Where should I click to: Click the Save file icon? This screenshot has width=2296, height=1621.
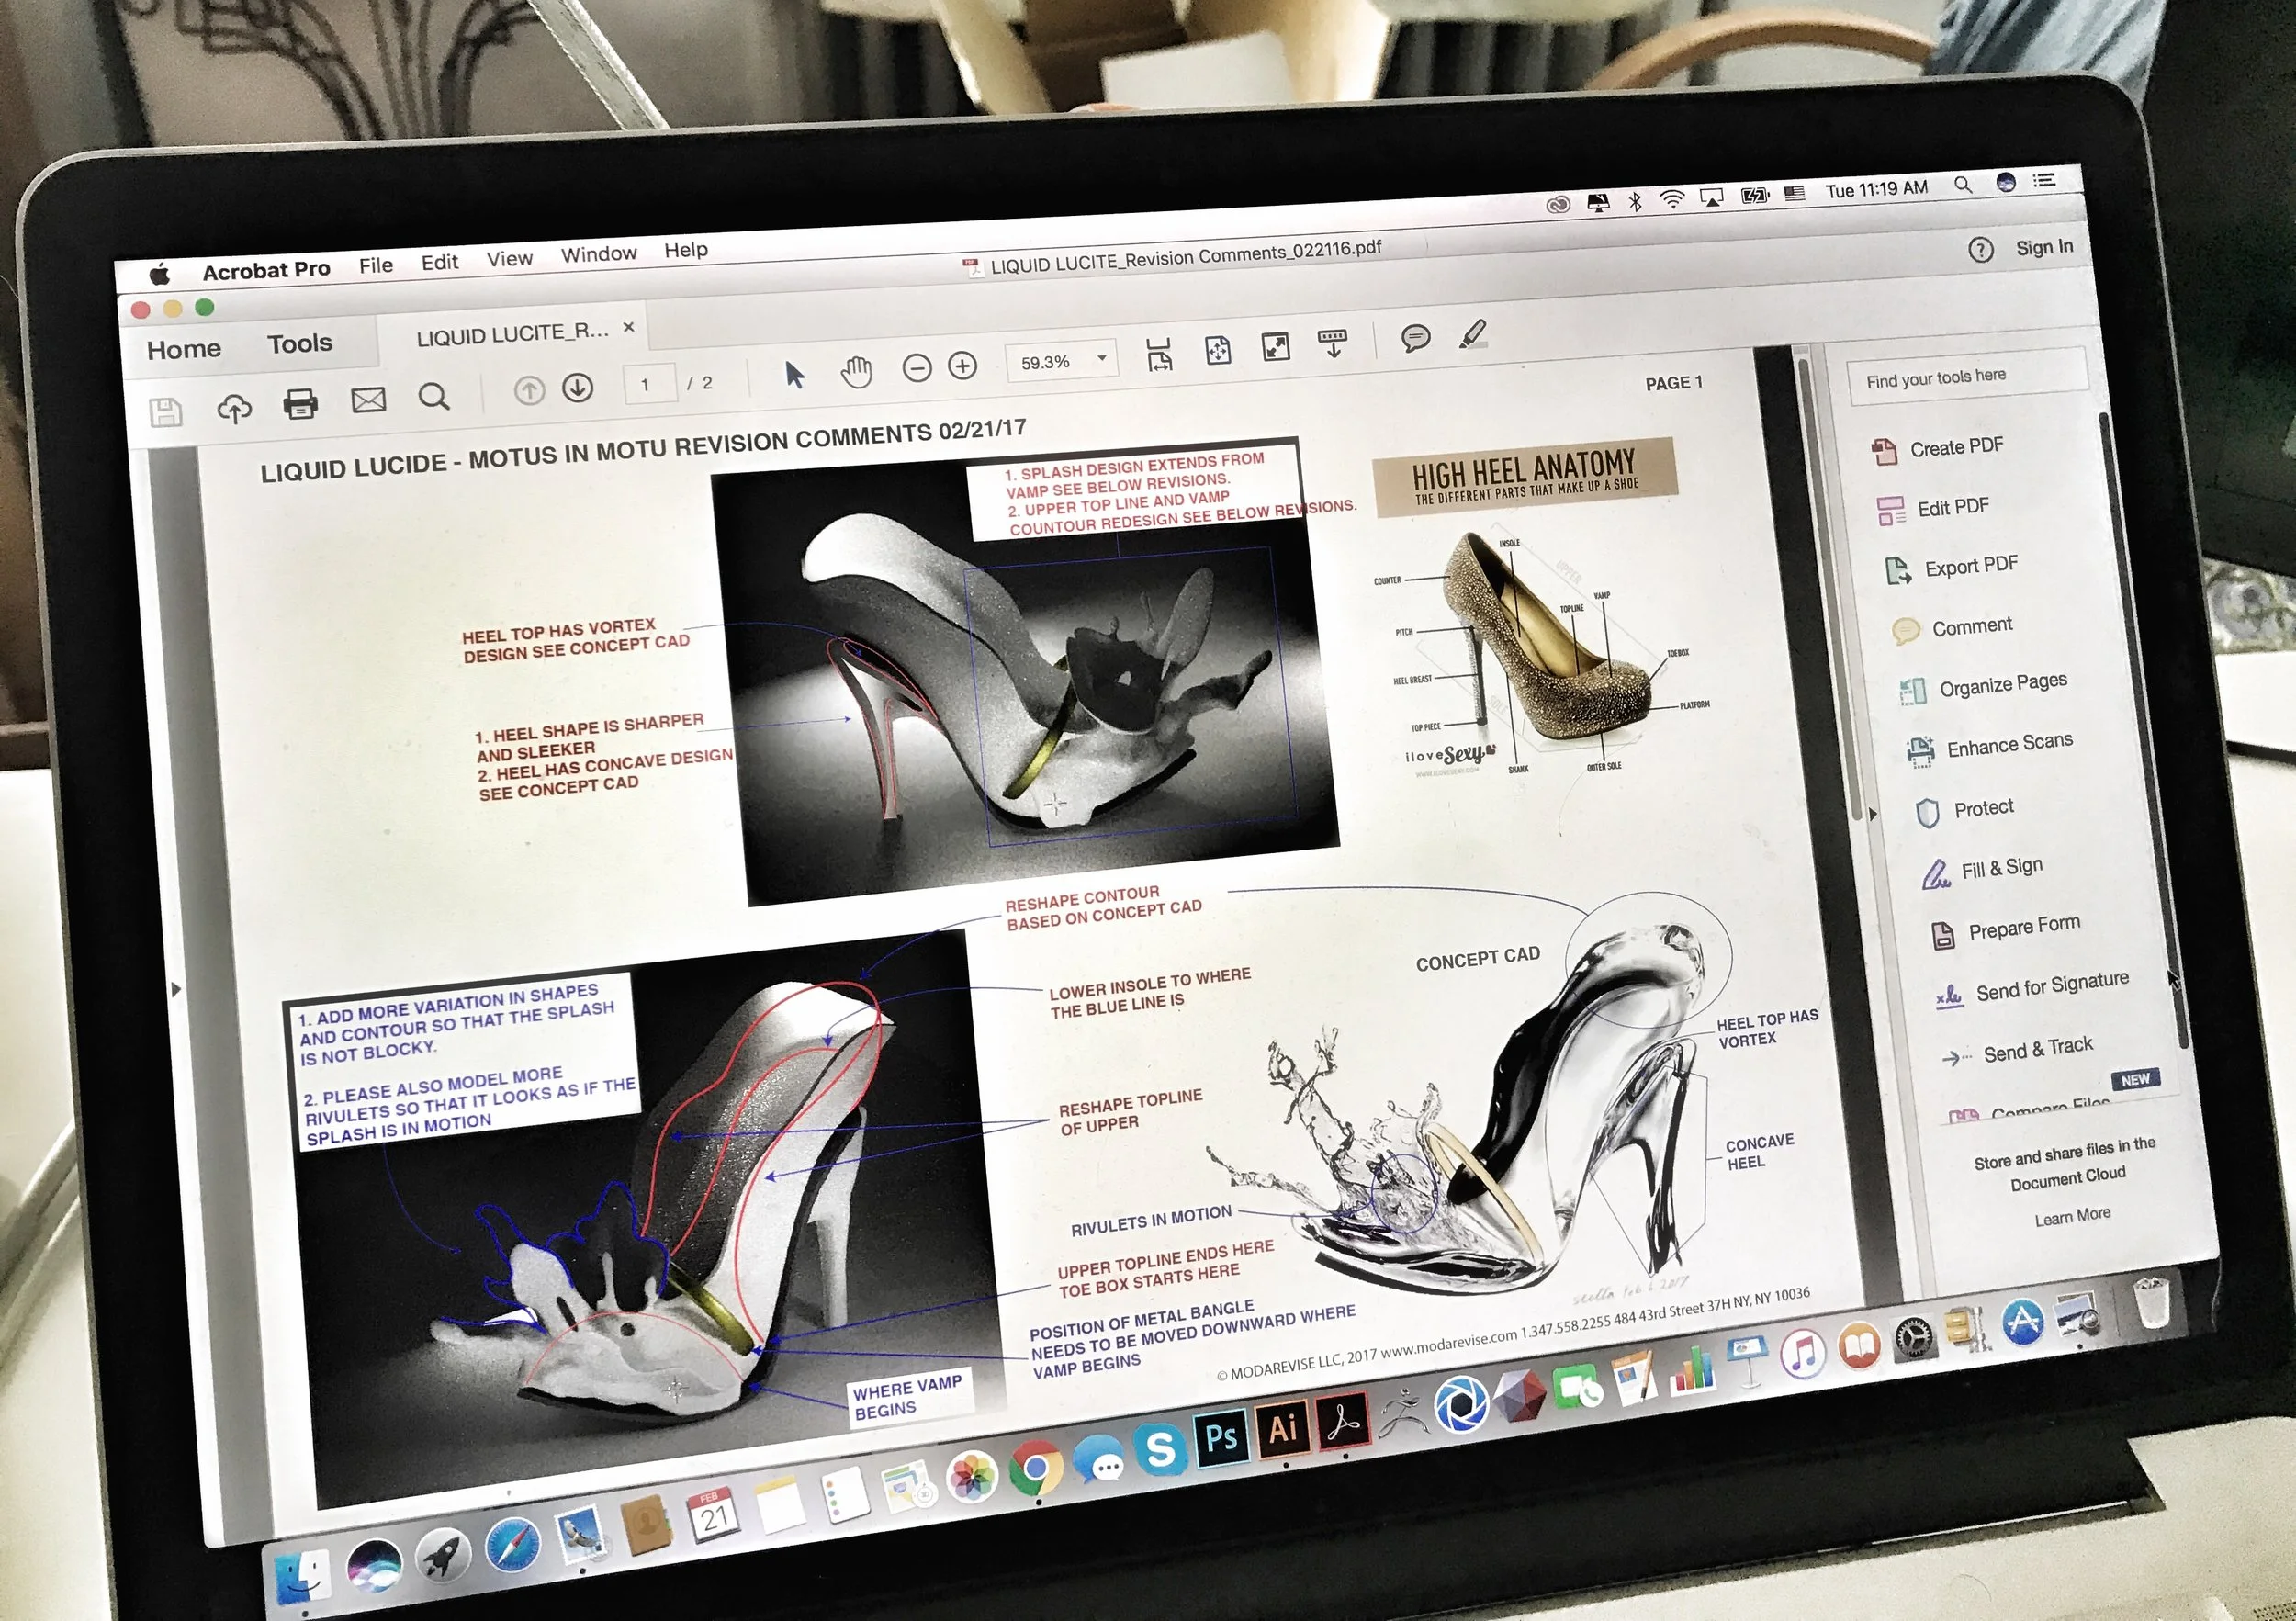(x=165, y=412)
